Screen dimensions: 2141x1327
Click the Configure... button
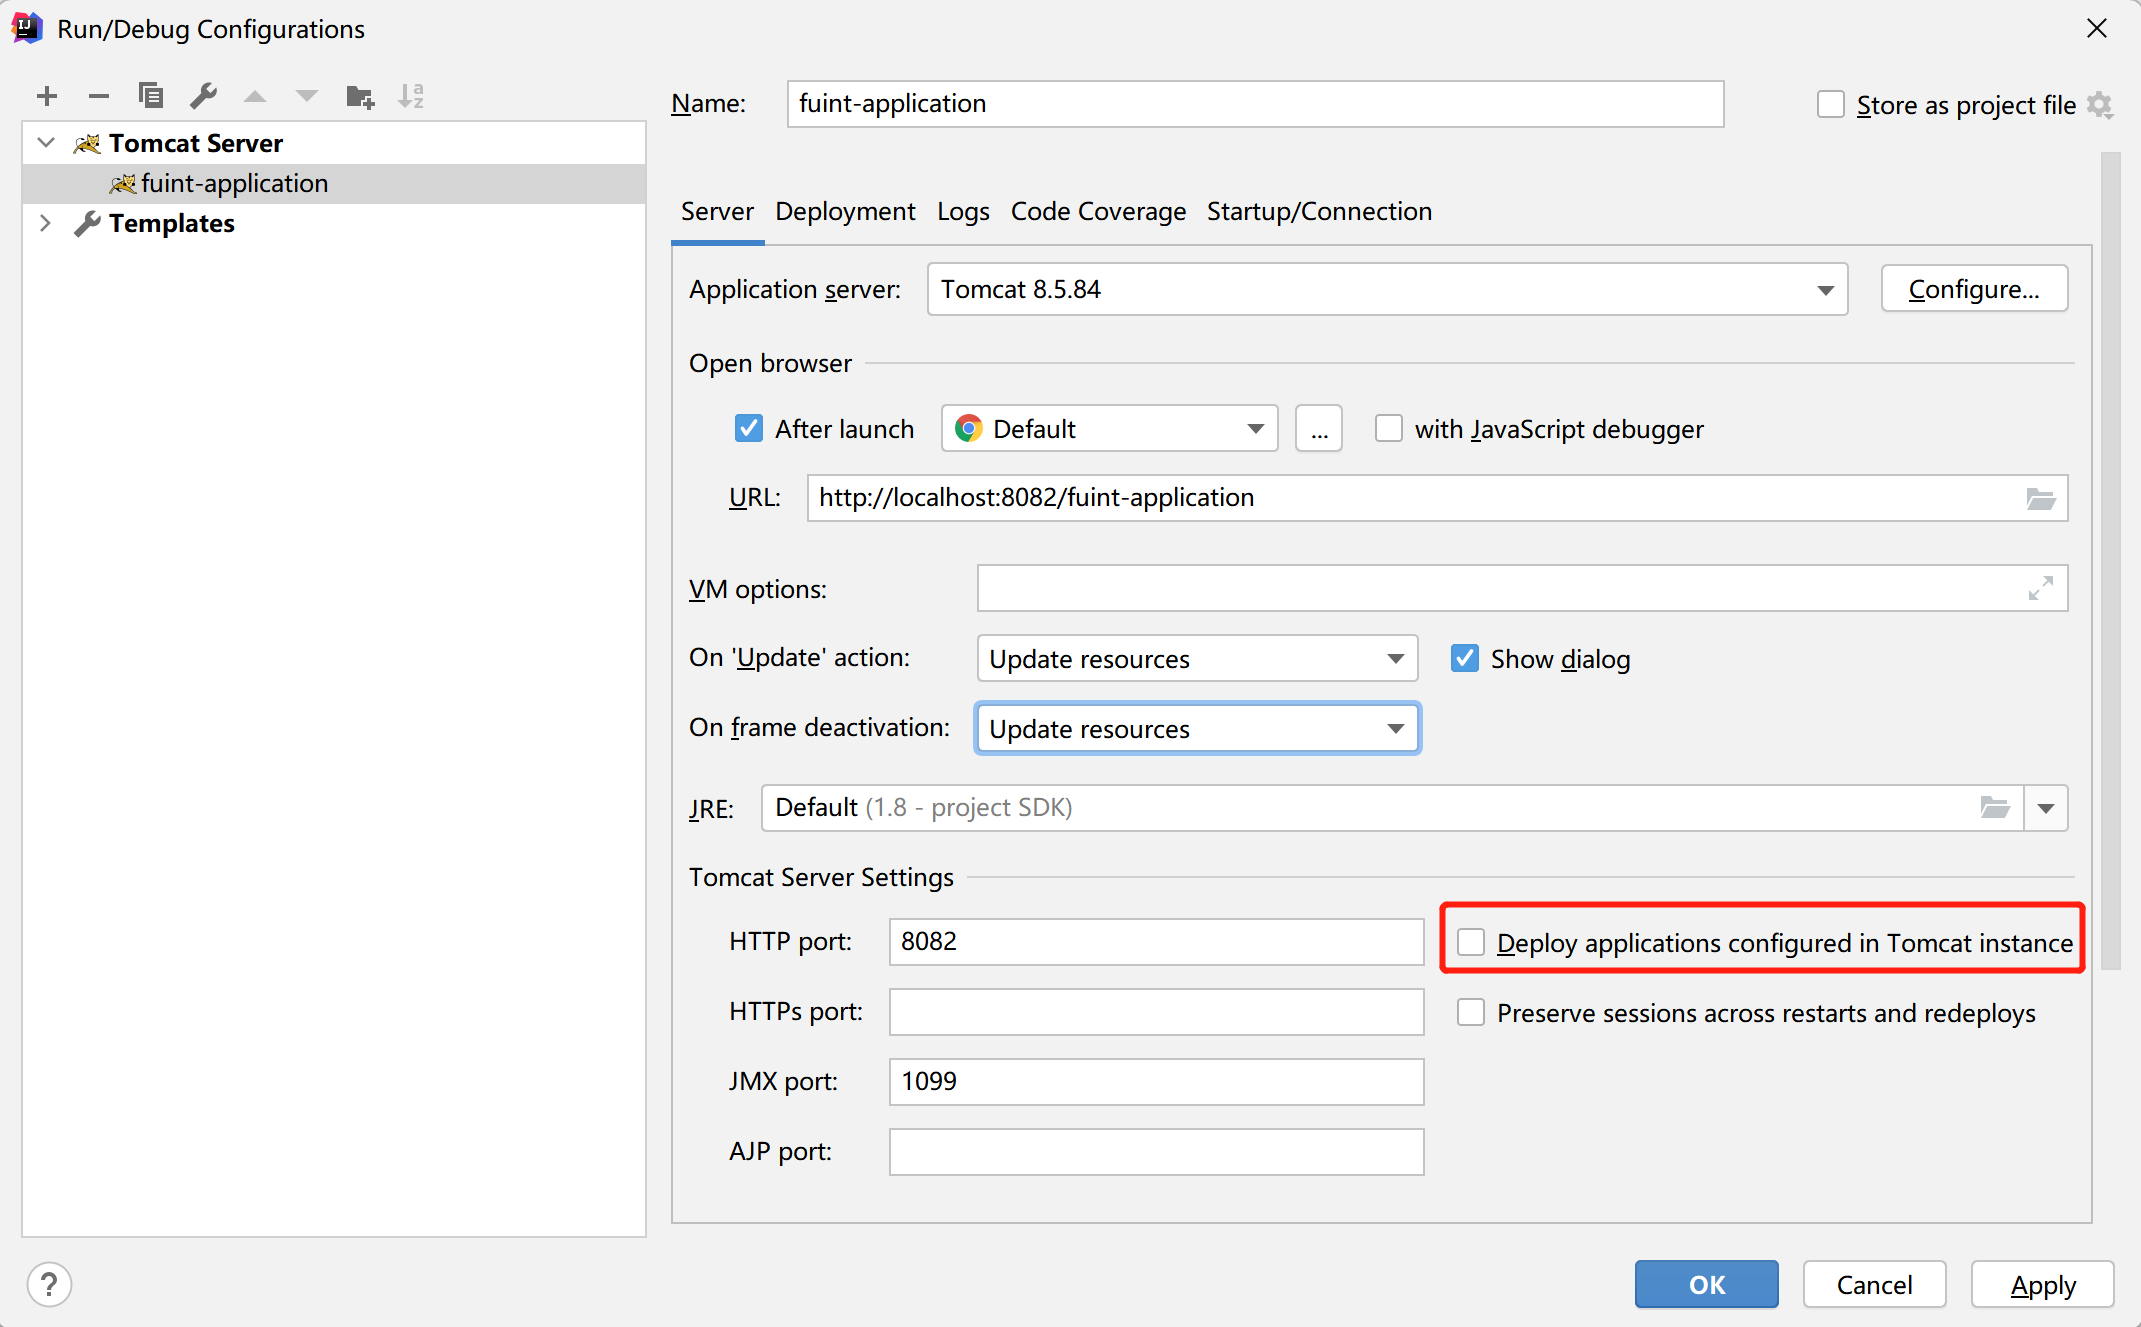click(x=1974, y=289)
